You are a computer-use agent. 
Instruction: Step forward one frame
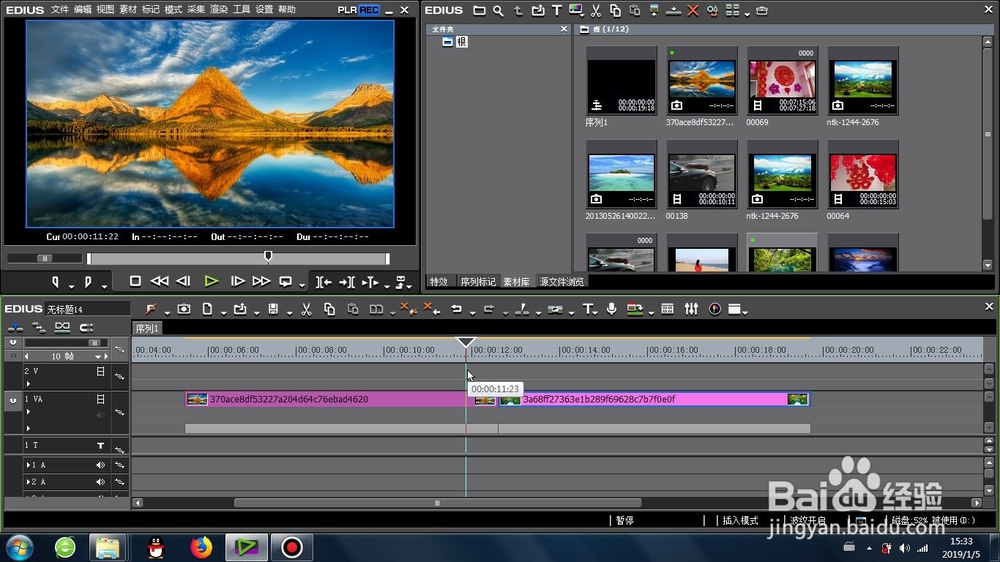point(237,281)
